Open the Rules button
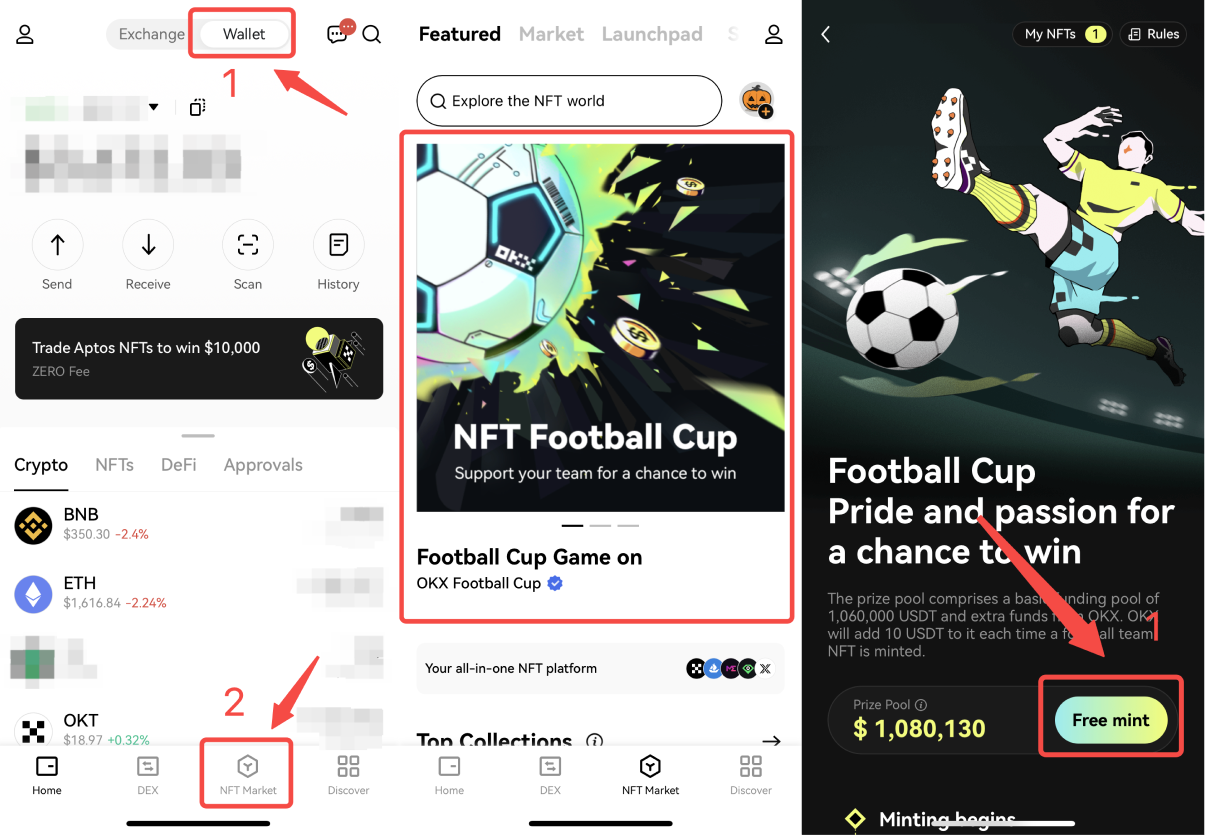The height and width of the screenshot is (838, 1210). [x=1153, y=34]
